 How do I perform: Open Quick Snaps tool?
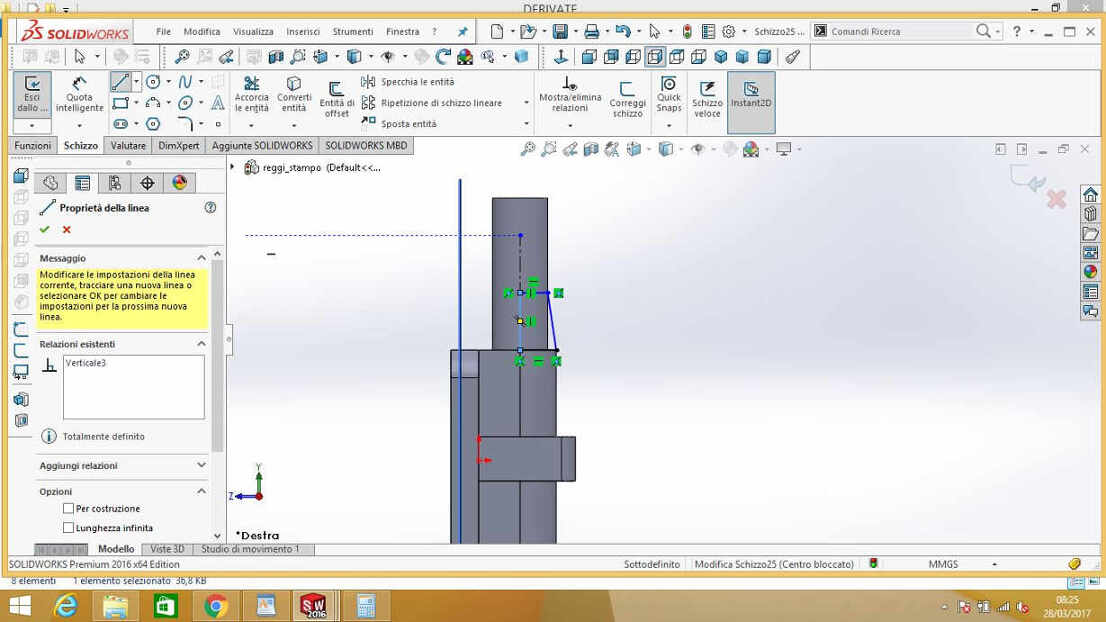tap(669, 94)
